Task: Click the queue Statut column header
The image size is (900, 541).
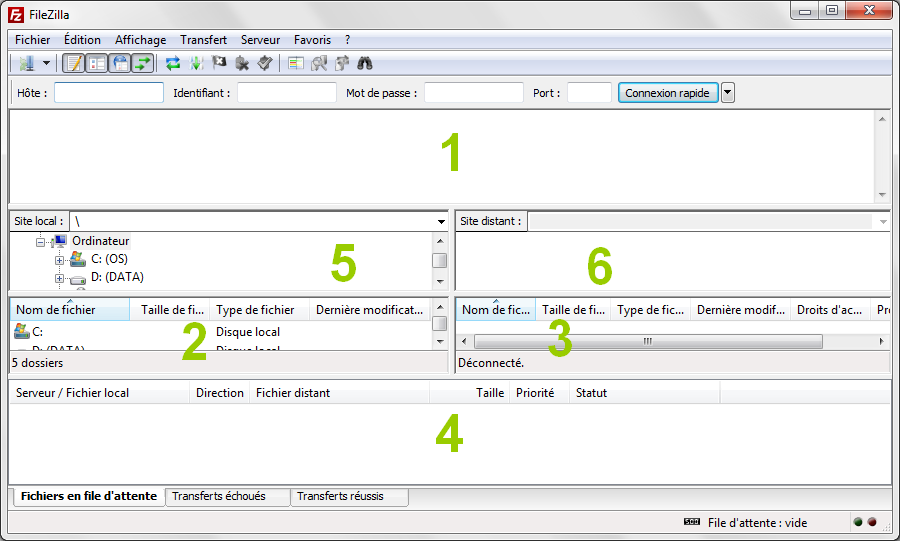Action: (644, 393)
